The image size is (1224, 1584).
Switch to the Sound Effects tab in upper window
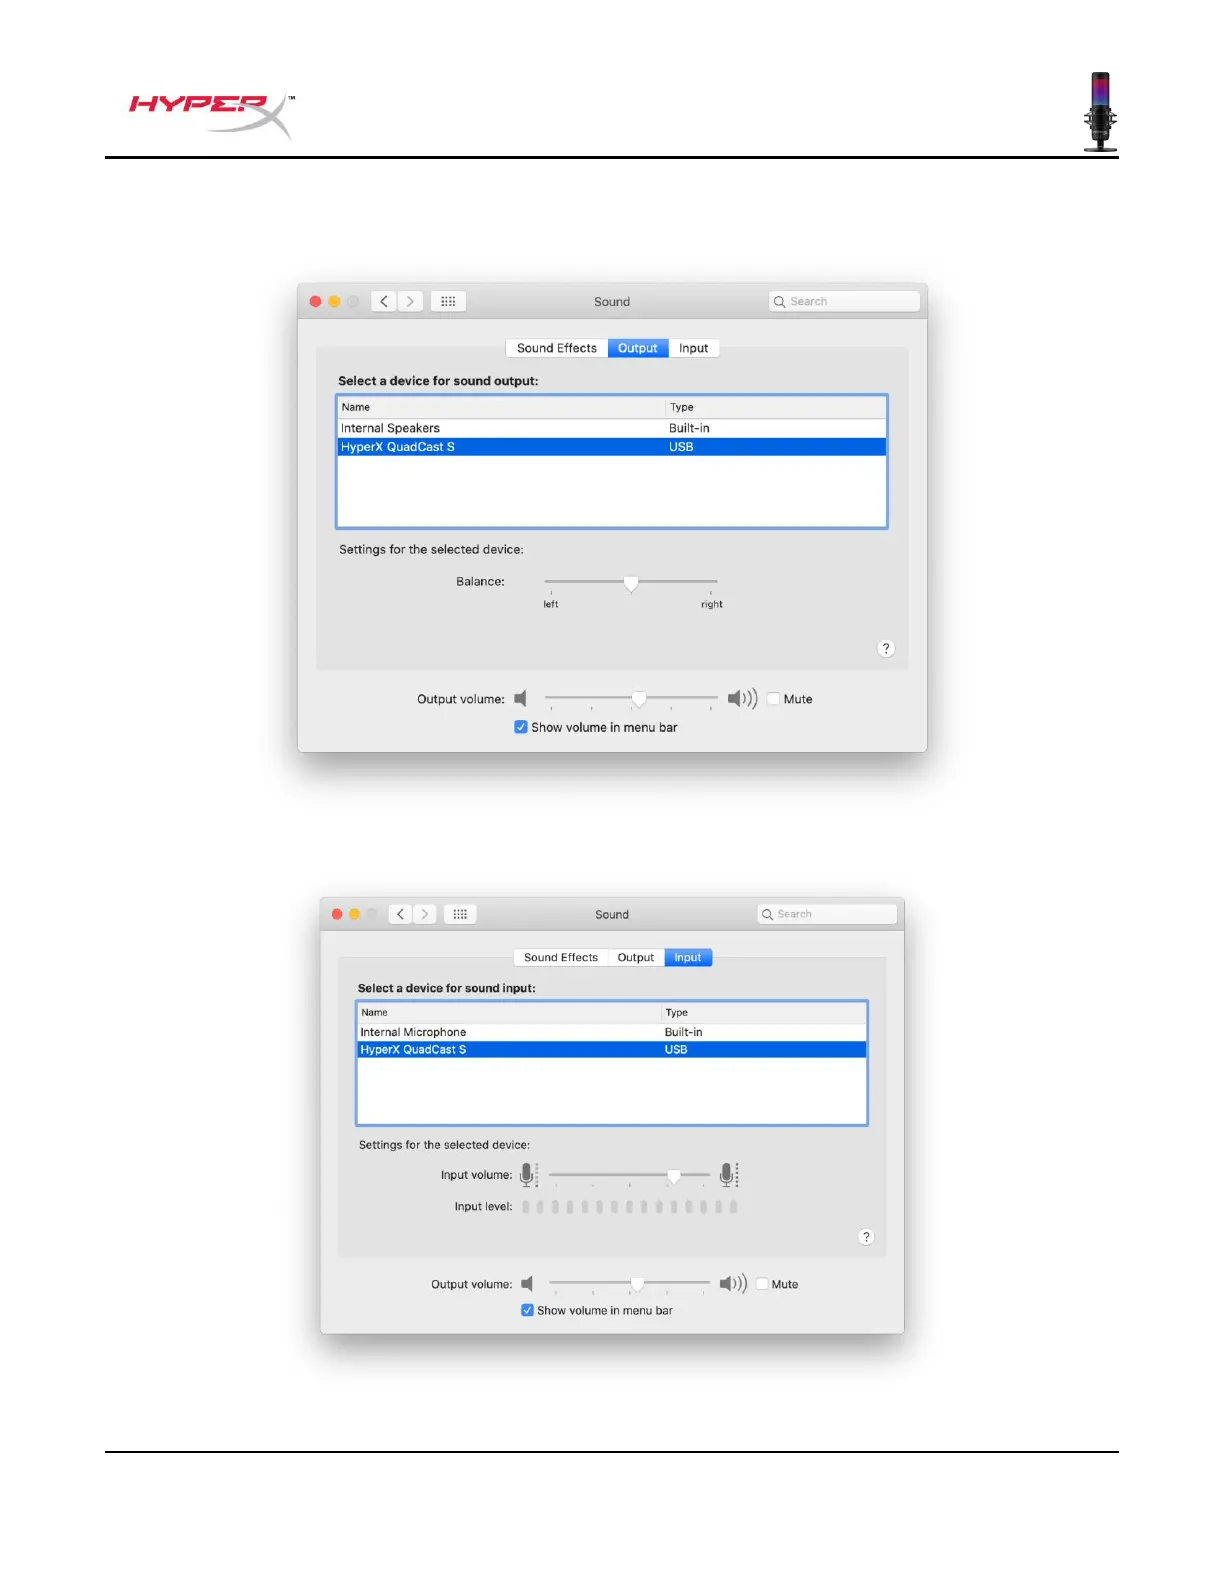coord(557,348)
